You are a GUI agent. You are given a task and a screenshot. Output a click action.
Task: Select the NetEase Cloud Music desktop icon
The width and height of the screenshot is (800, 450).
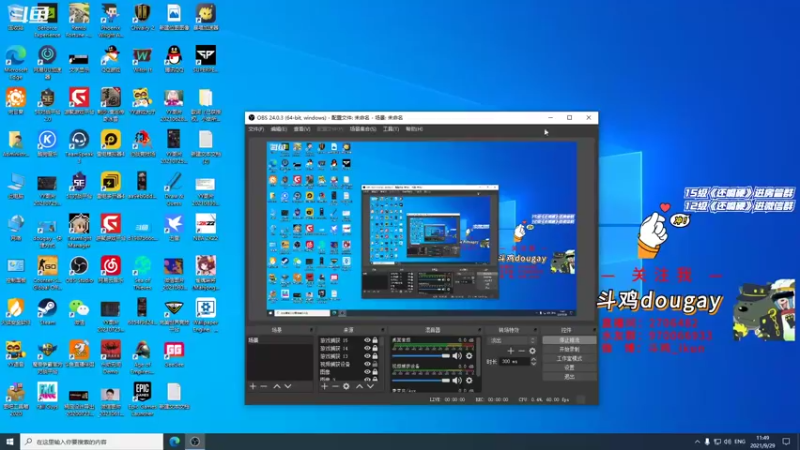click(x=111, y=270)
